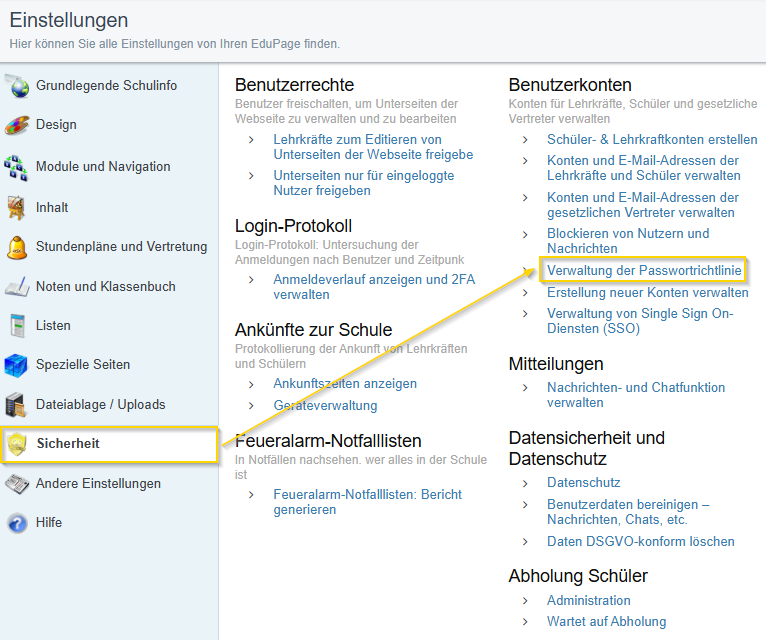Click Geräteverwaltung link
766x640 pixels.
pyautogui.click(x=325, y=405)
